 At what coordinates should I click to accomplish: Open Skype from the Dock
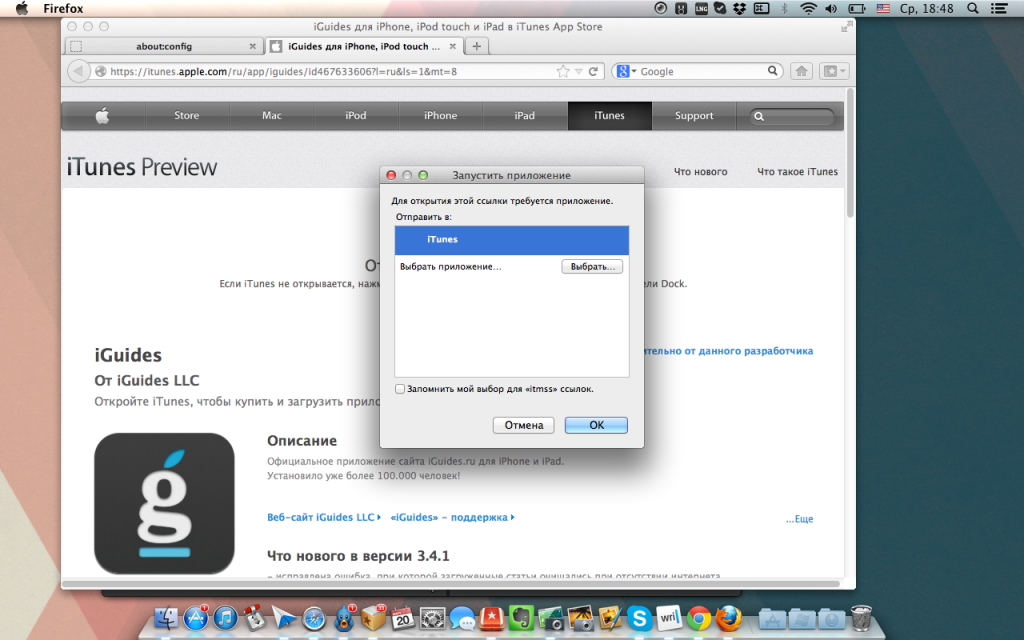click(639, 618)
